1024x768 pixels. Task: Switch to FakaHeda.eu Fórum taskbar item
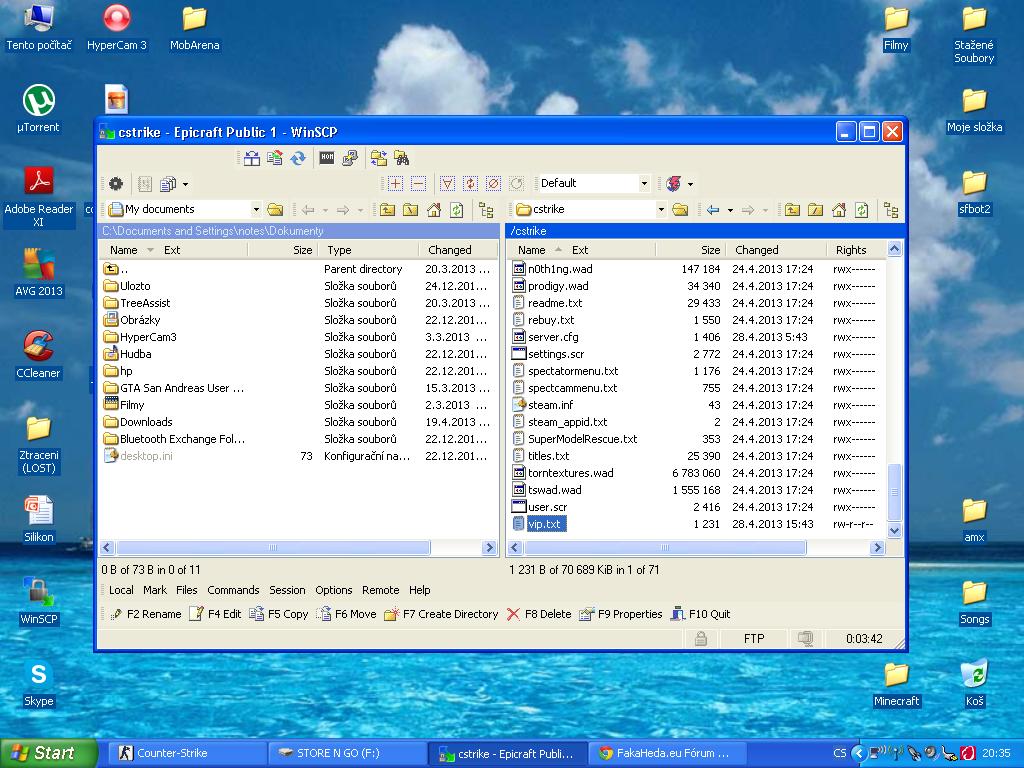pyautogui.click(x=669, y=753)
